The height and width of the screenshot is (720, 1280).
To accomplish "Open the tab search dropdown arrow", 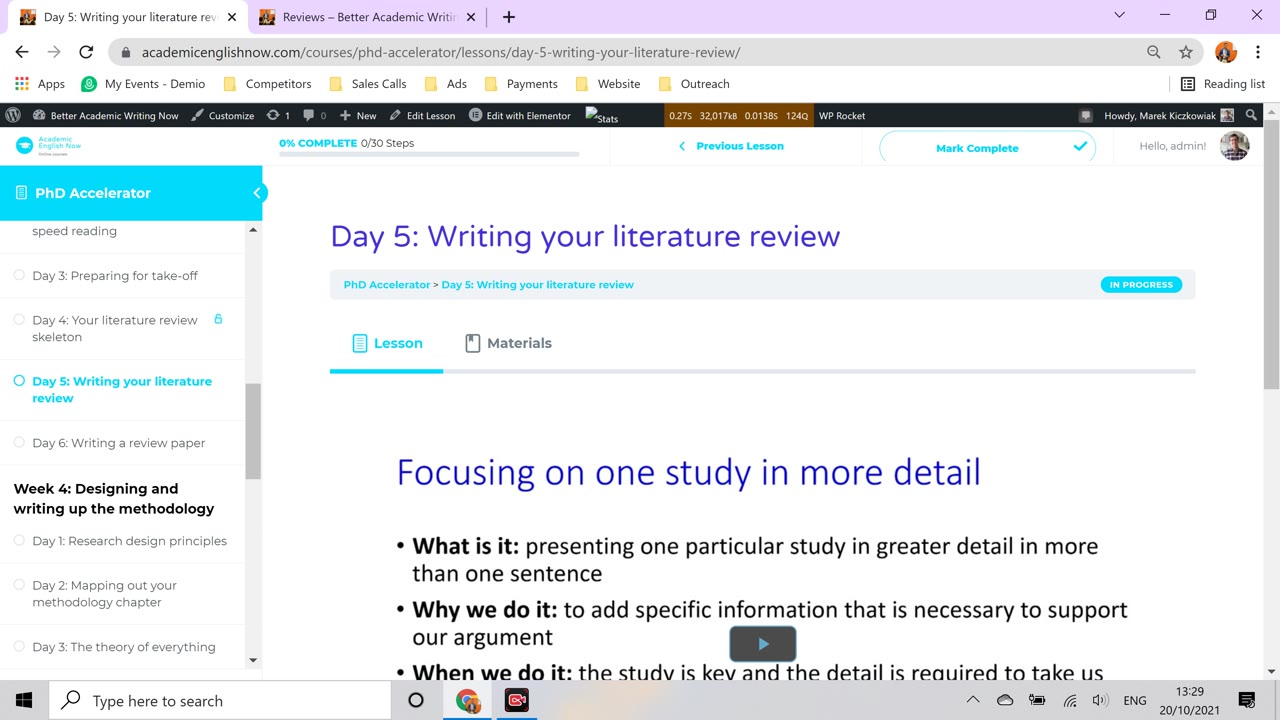I will pos(1120,15).
